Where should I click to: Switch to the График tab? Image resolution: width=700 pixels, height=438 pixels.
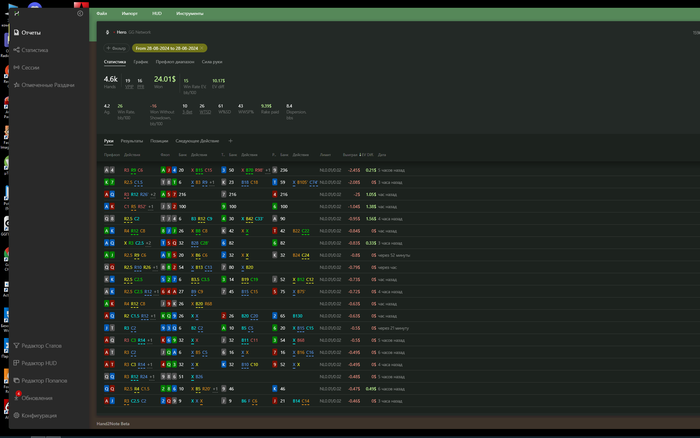[x=141, y=62]
